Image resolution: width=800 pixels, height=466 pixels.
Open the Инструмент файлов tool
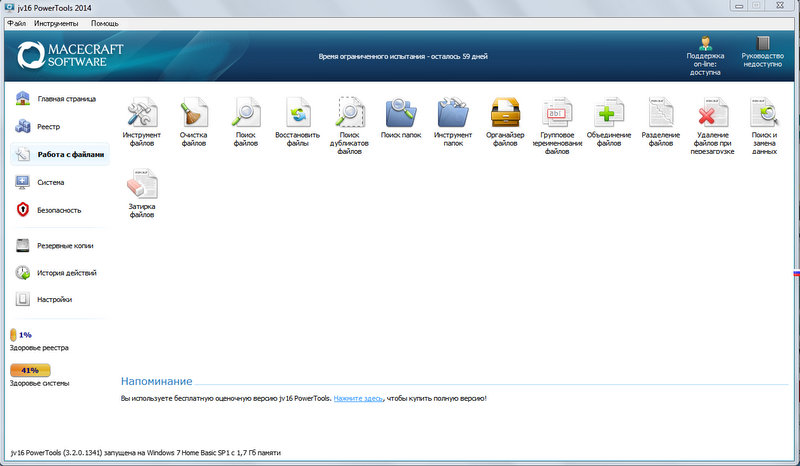click(x=141, y=121)
